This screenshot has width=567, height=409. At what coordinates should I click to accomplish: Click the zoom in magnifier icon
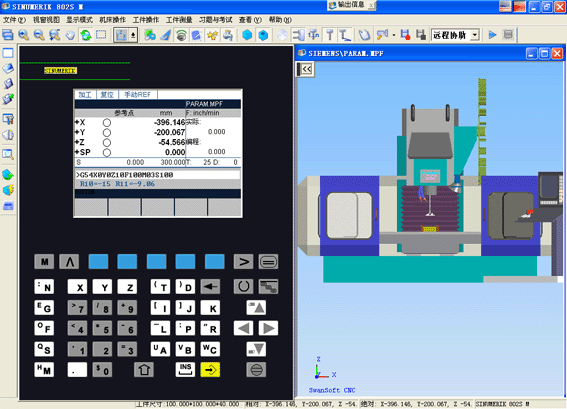coord(24,35)
